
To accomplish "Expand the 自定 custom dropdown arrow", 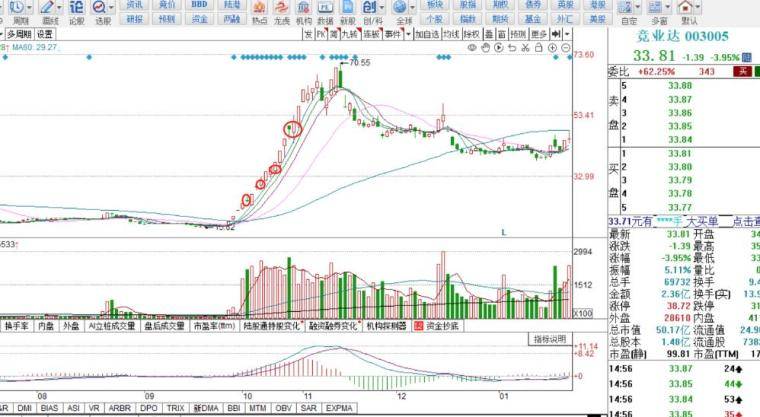I will [x=638, y=7].
